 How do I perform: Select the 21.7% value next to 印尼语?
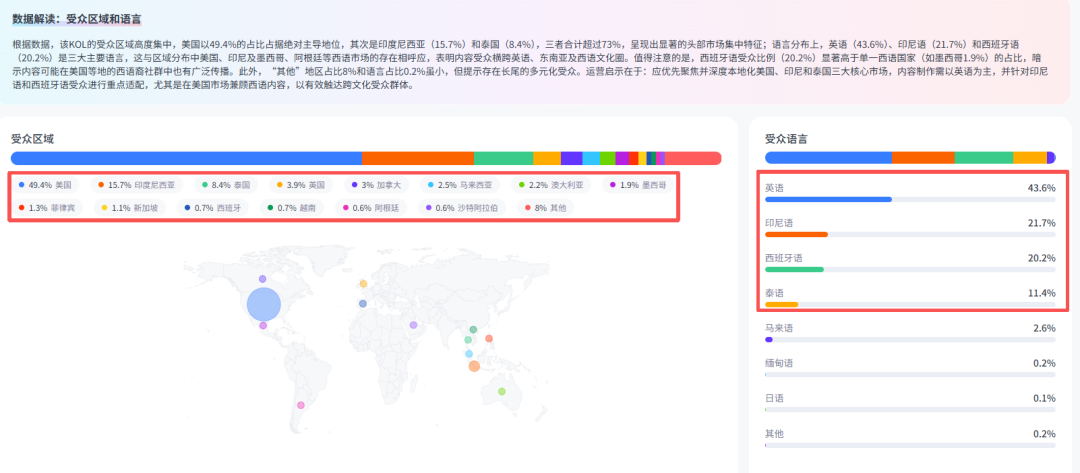(x=1041, y=223)
